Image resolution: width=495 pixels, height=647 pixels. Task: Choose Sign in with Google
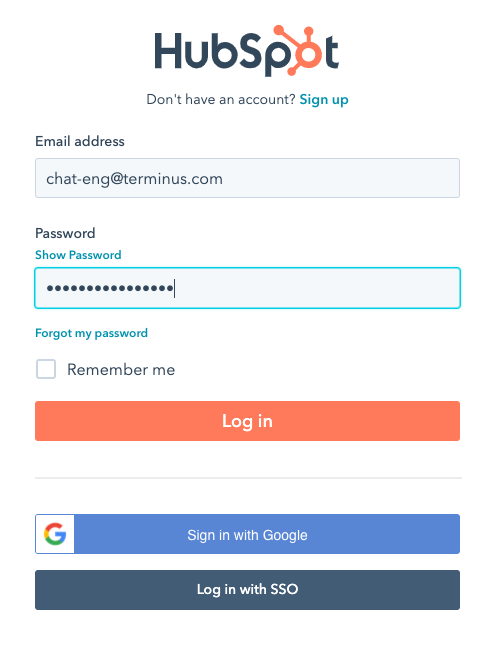(x=248, y=534)
